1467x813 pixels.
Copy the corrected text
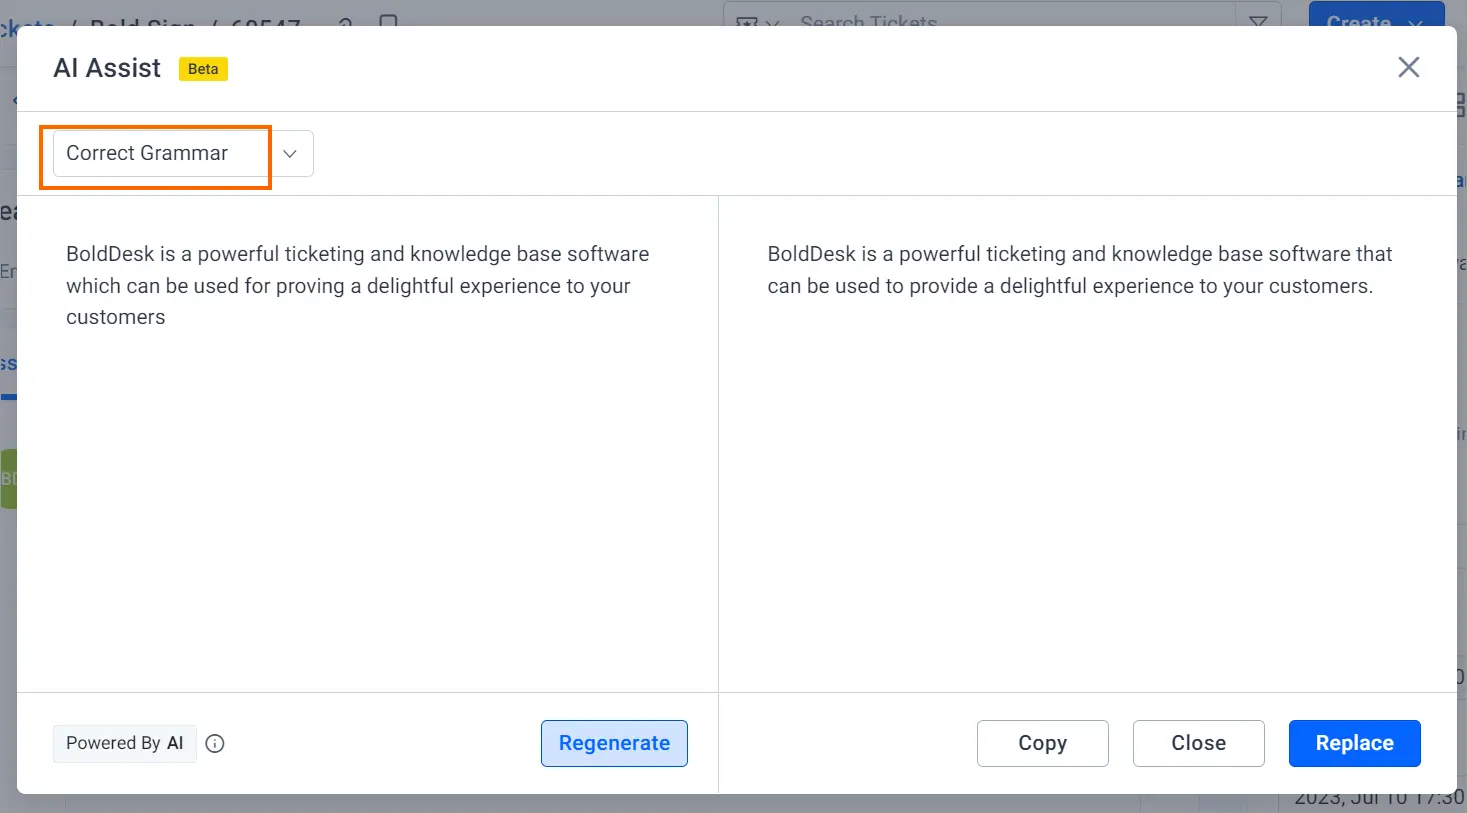1042,743
